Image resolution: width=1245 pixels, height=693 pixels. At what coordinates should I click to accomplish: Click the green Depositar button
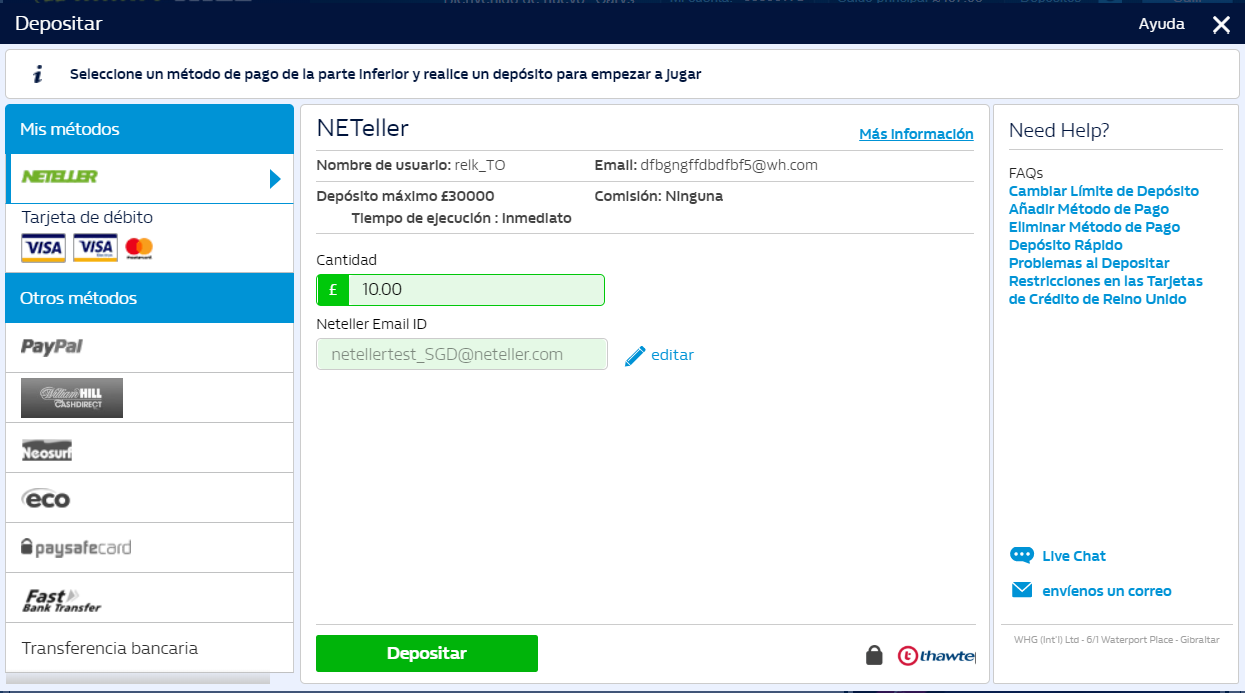point(427,653)
